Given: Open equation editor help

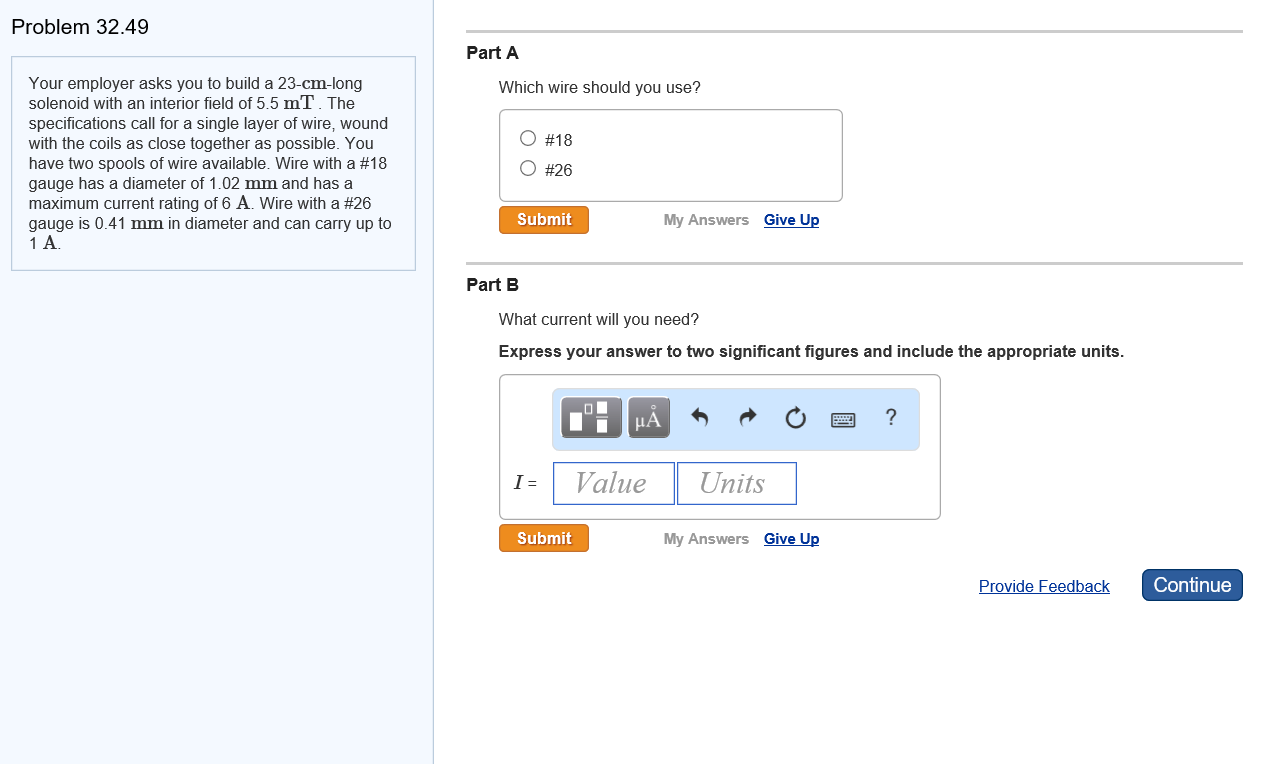Looking at the screenshot, I should pyautogui.click(x=890, y=418).
